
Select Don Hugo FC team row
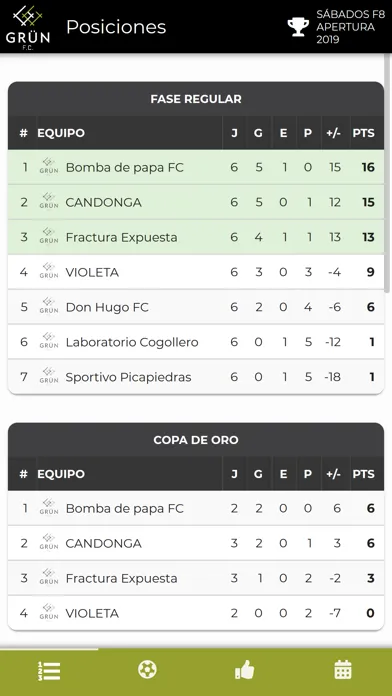(x=196, y=307)
